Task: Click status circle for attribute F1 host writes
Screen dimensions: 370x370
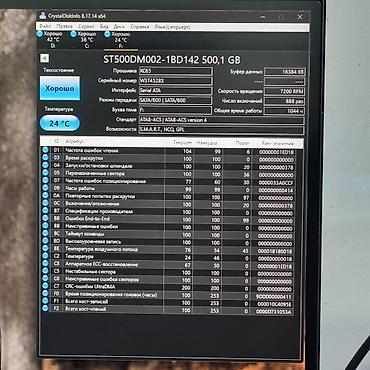Action: pyautogui.click(x=45, y=302)
